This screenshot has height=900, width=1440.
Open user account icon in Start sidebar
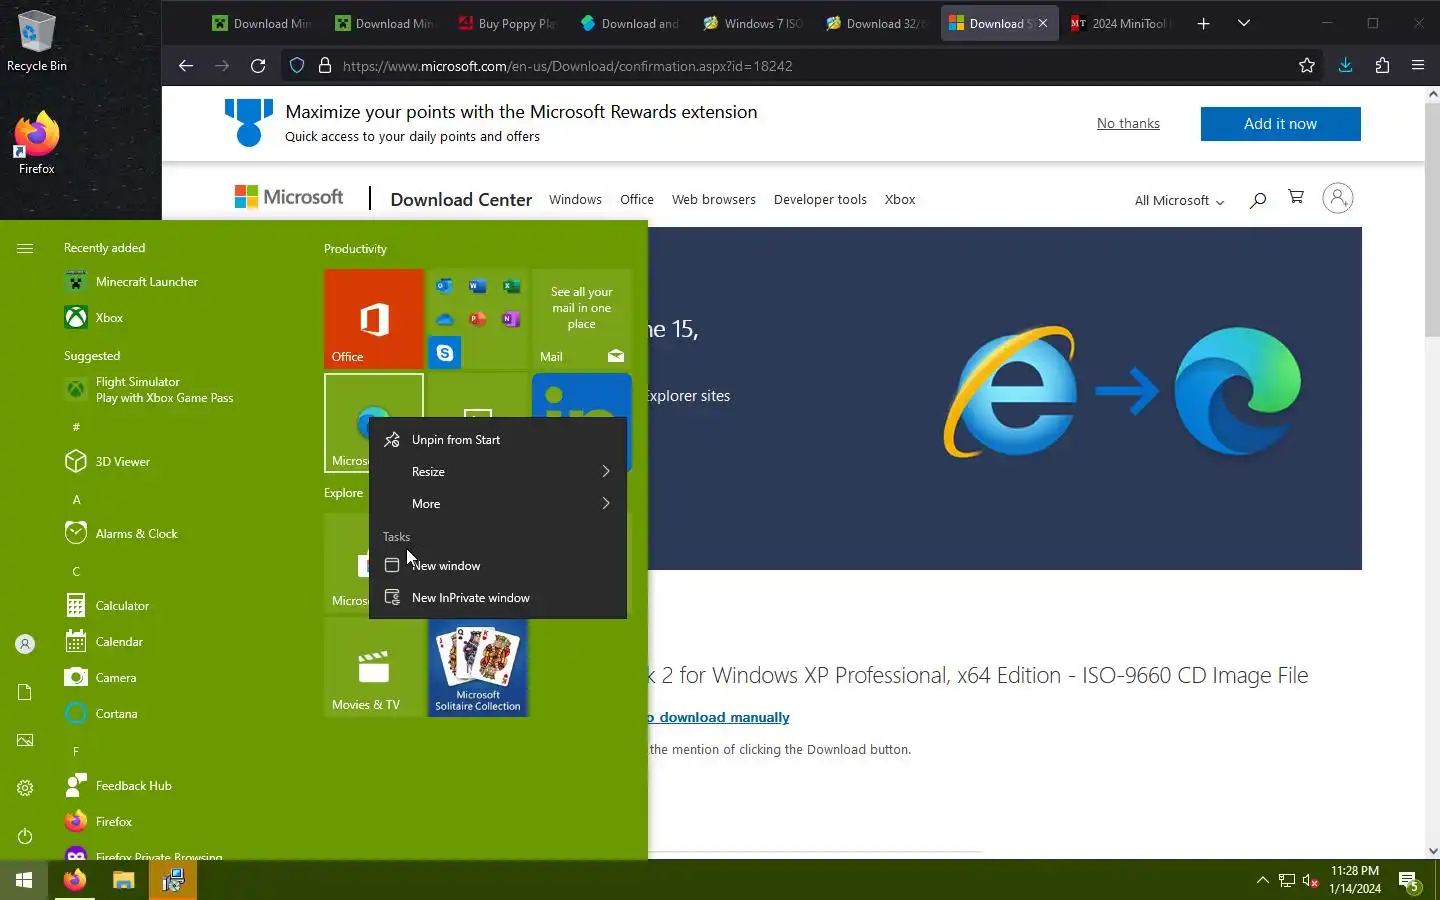click(x=25, y=645)
